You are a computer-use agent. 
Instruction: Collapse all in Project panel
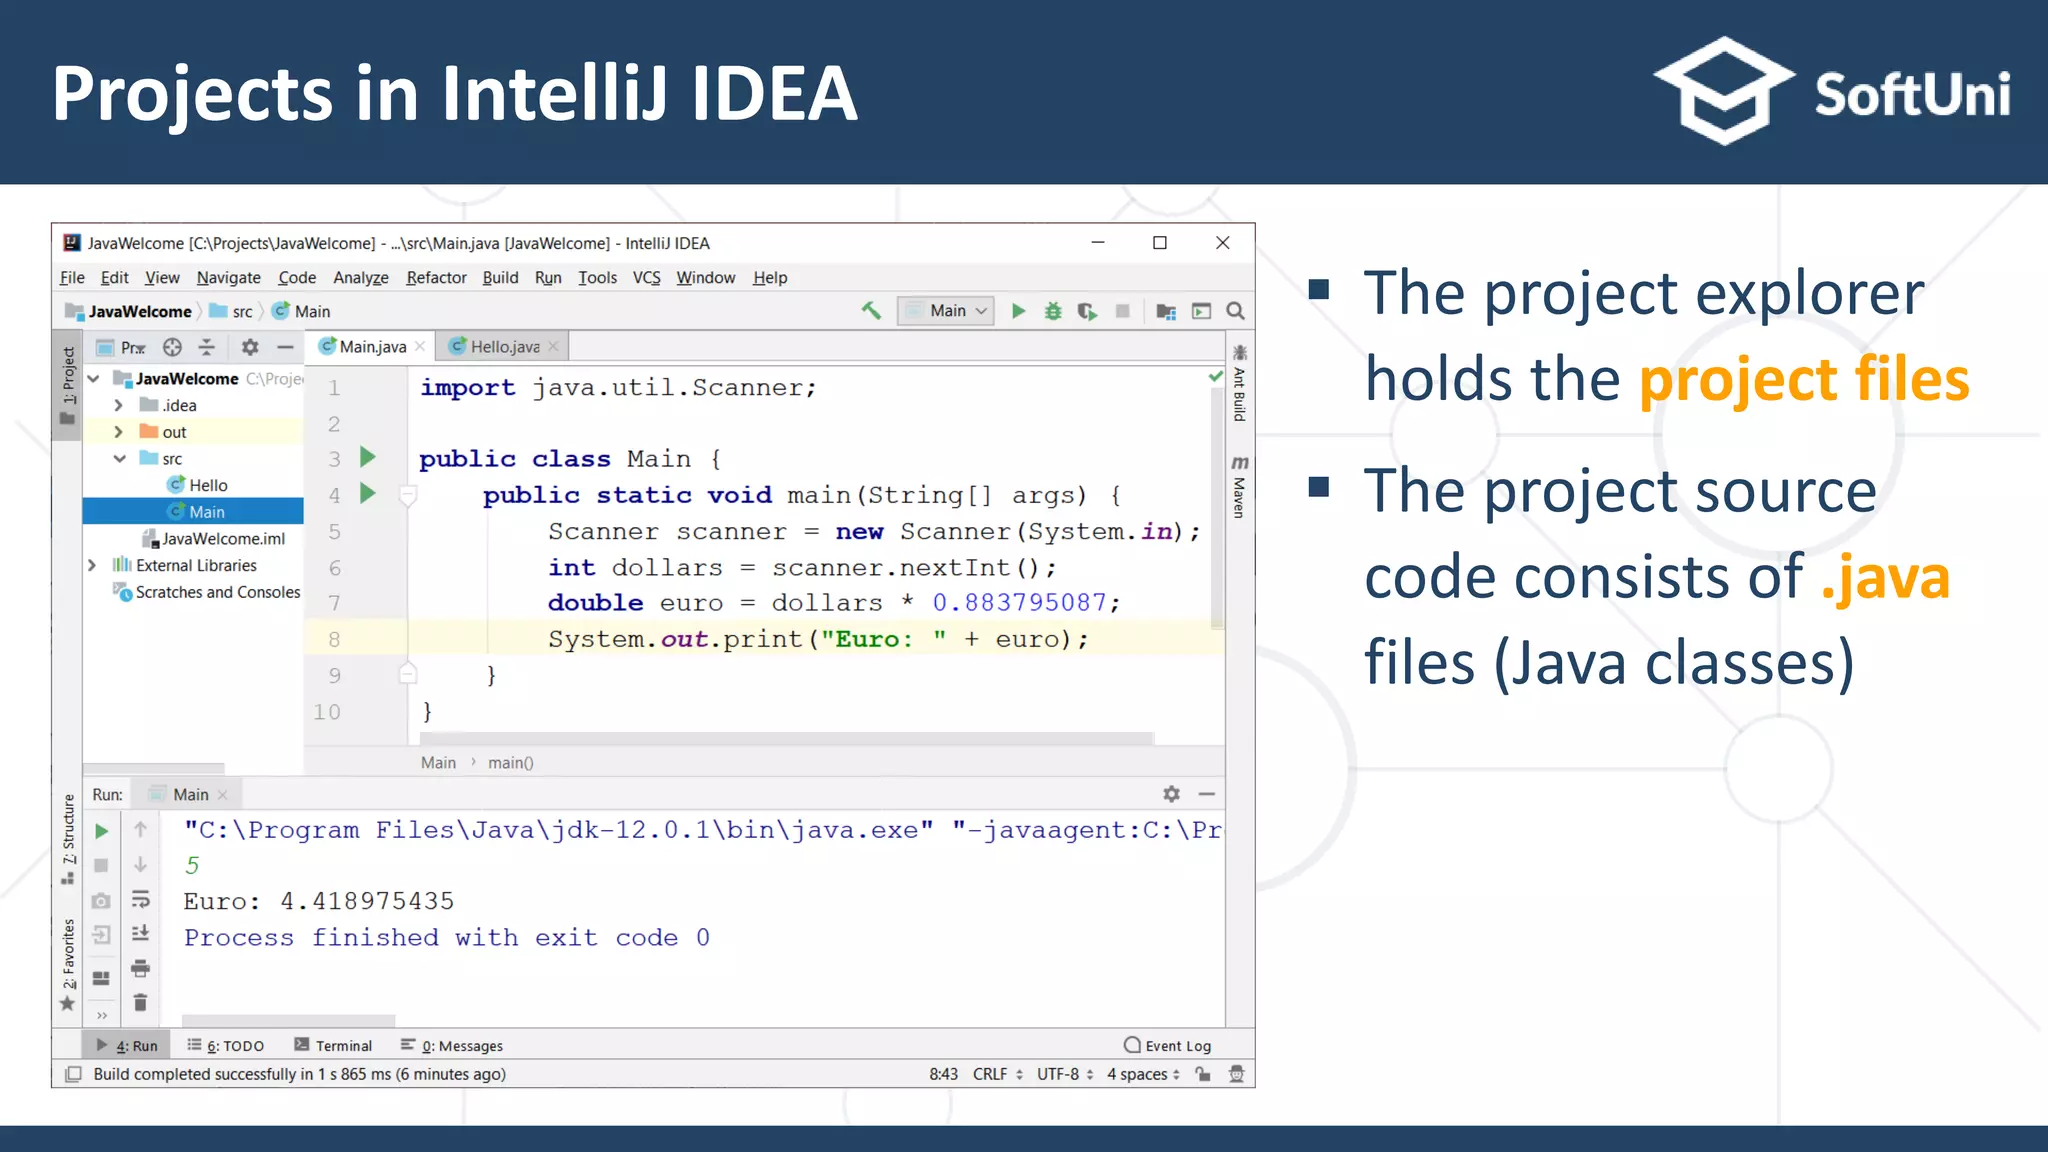[x=207, y=347]
